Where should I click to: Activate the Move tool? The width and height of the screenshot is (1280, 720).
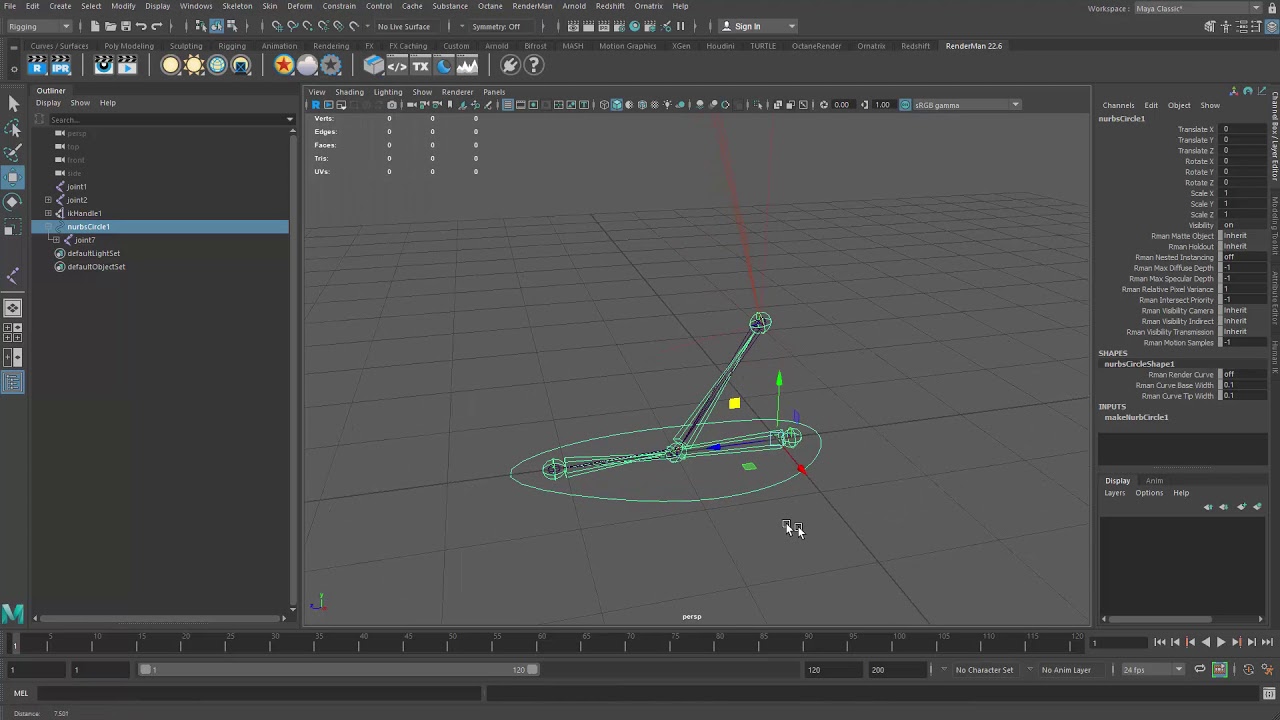pyautogui.click(x=13, y=178)
